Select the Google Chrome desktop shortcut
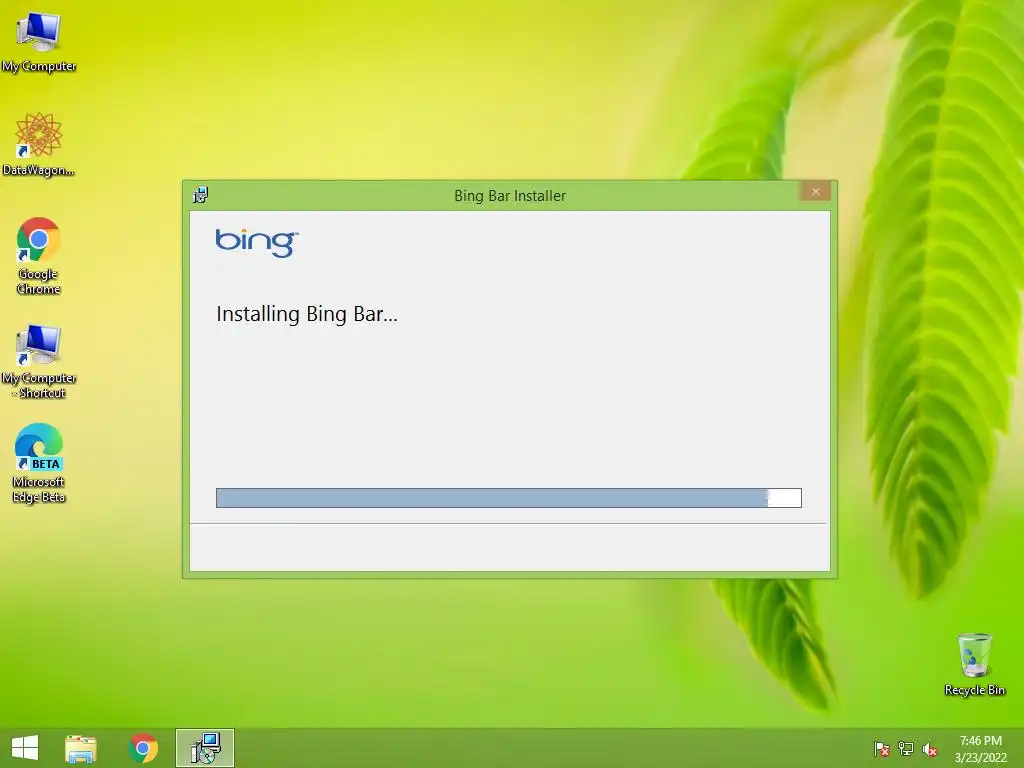Image resolution: width=1024 pixels, height=768 pixels. [39, 255]
